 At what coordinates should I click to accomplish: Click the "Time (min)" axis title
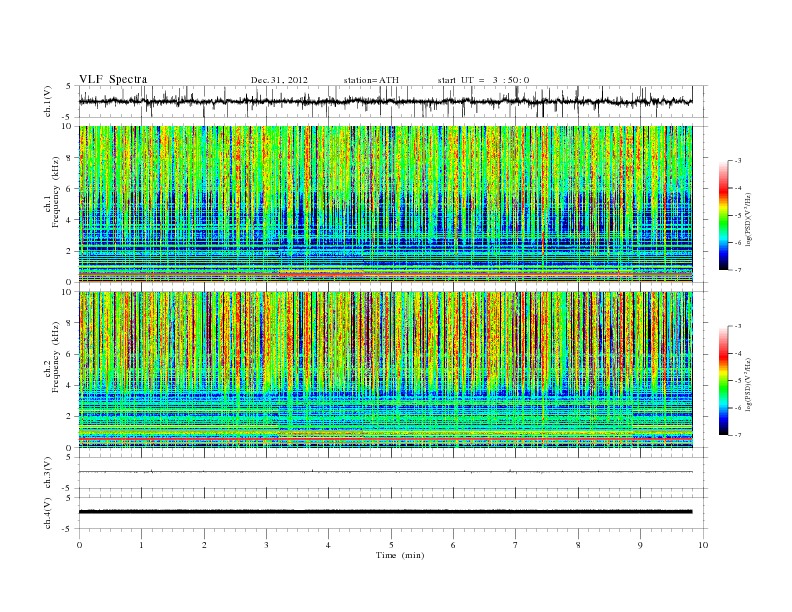[400, 555]
